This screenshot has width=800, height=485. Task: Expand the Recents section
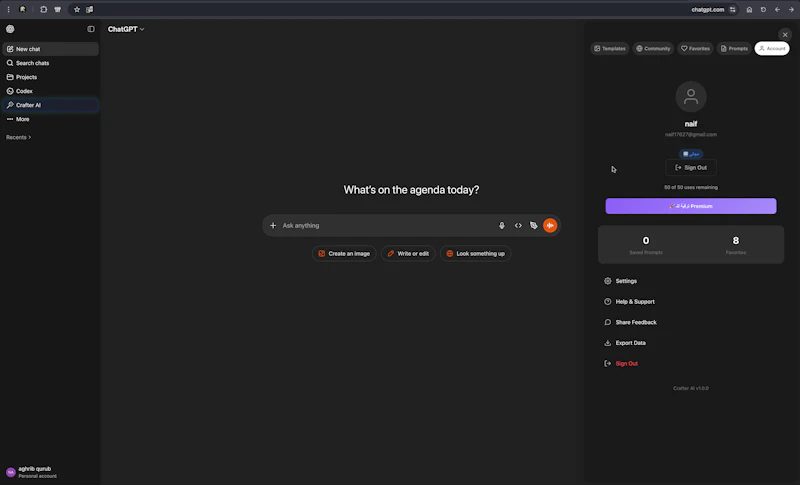coord(18,137)
